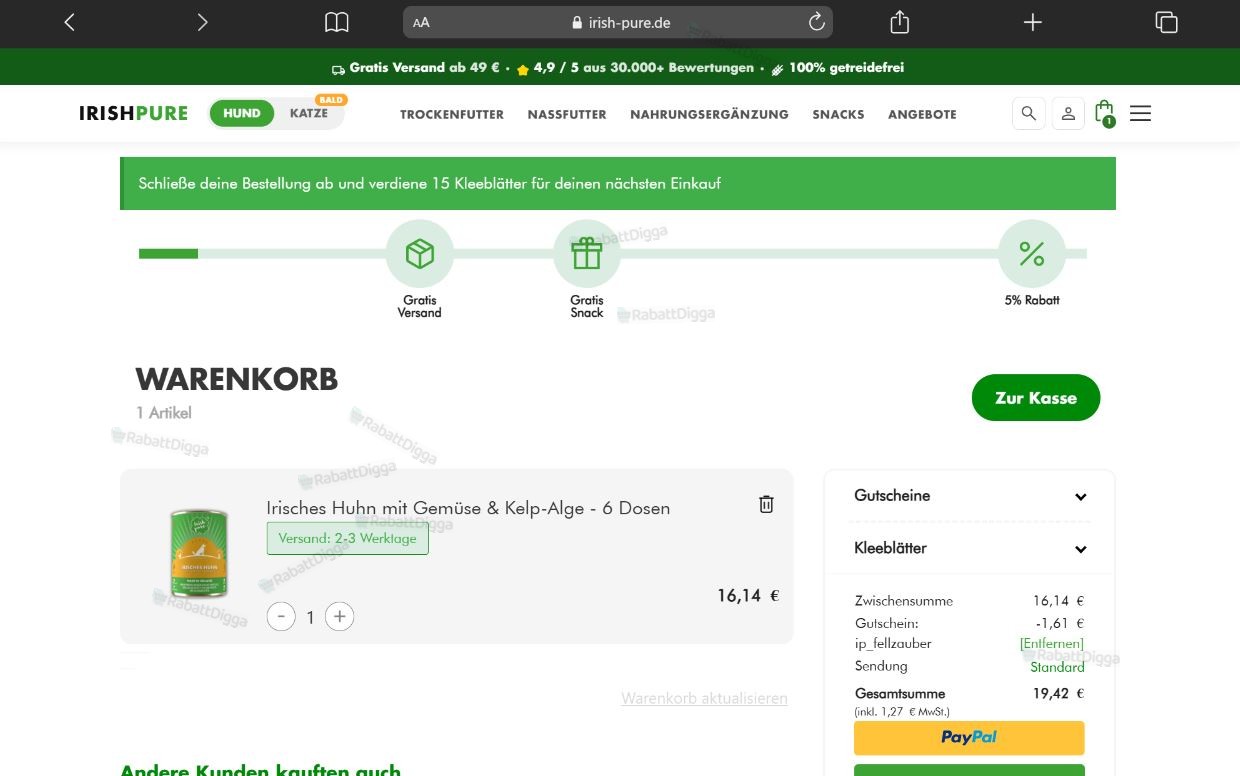Image resolution: width=1240 pixels, height=776 pixels.
Task: Tap the AA reader text size control
Action: click(x=421, y=23)
